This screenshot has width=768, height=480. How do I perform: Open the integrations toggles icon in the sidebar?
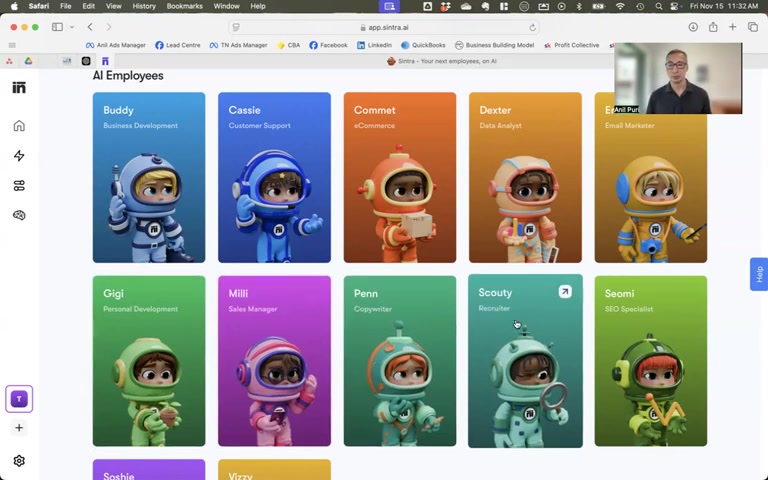19,186
